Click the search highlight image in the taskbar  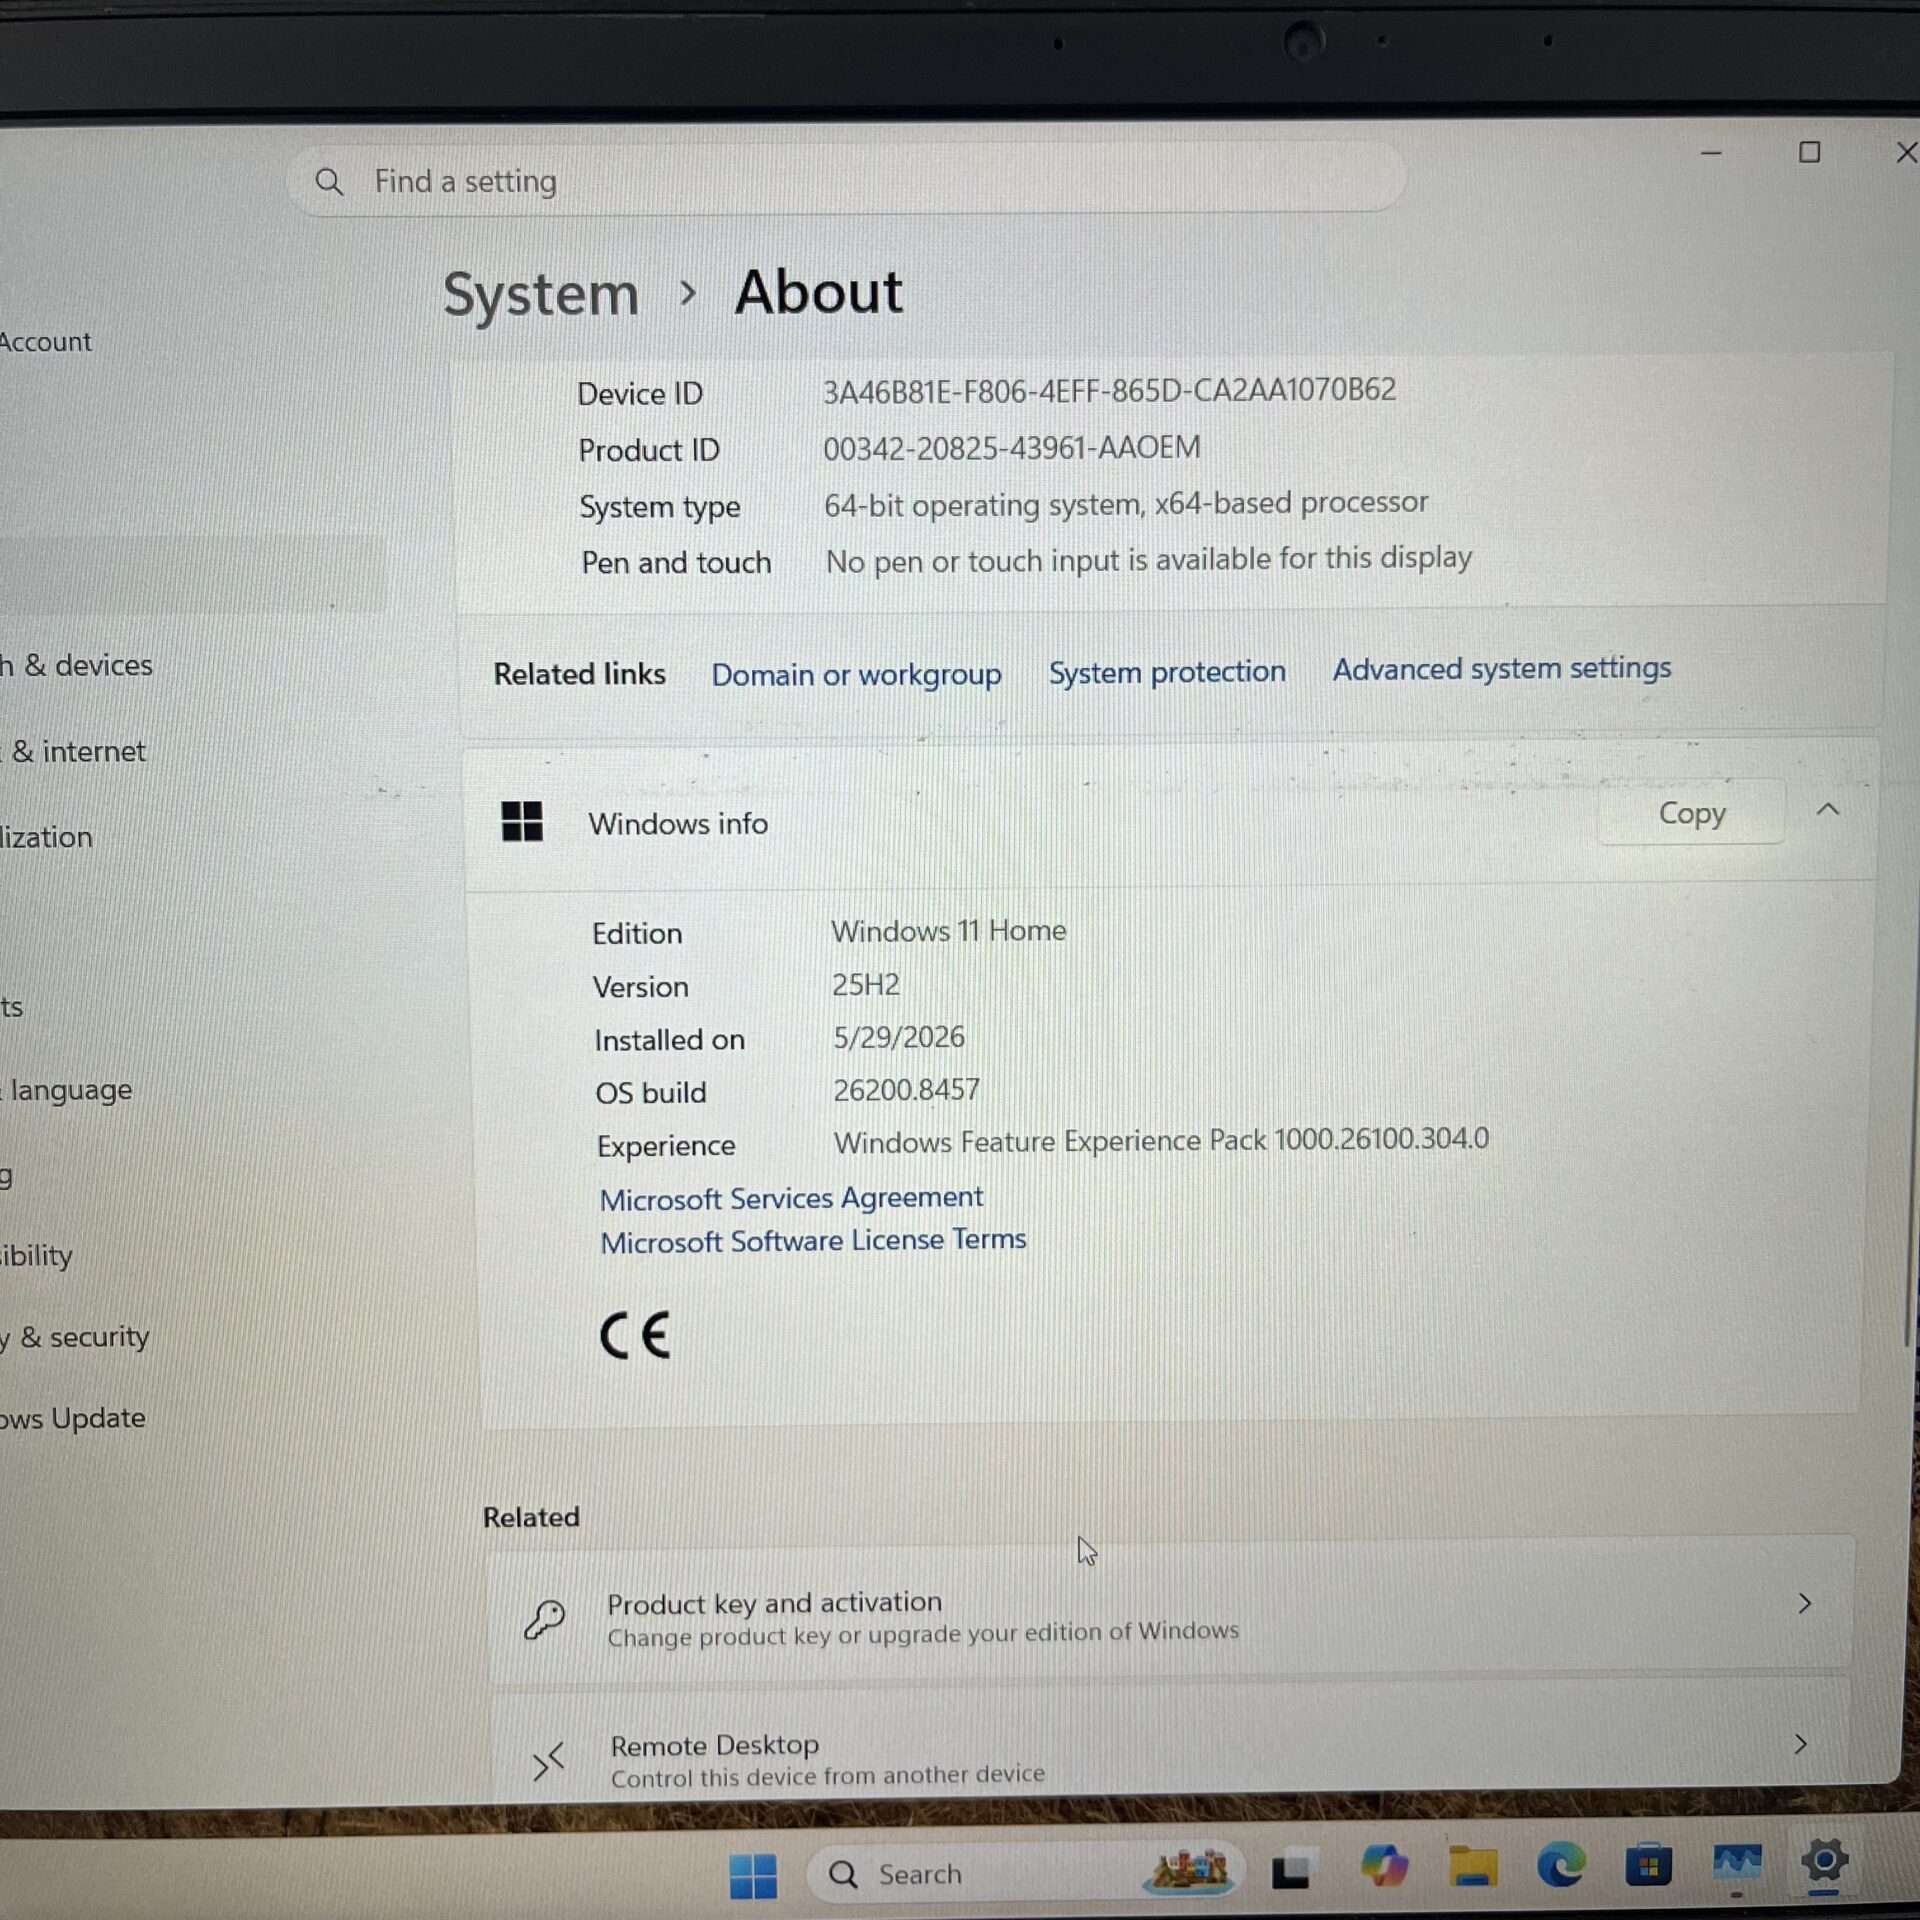click(1189, 1870)
